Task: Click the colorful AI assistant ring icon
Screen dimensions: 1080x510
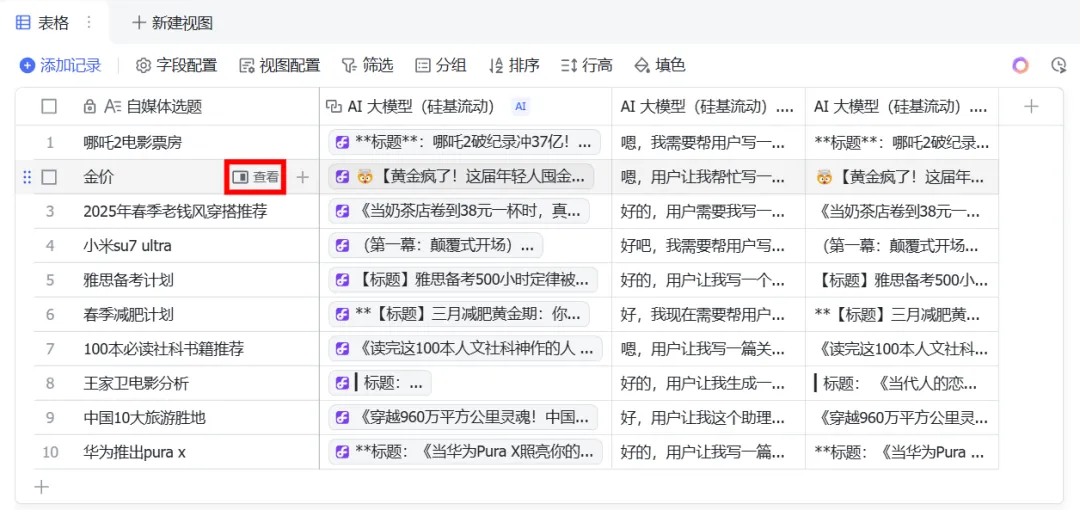Action: point(1020,65)
